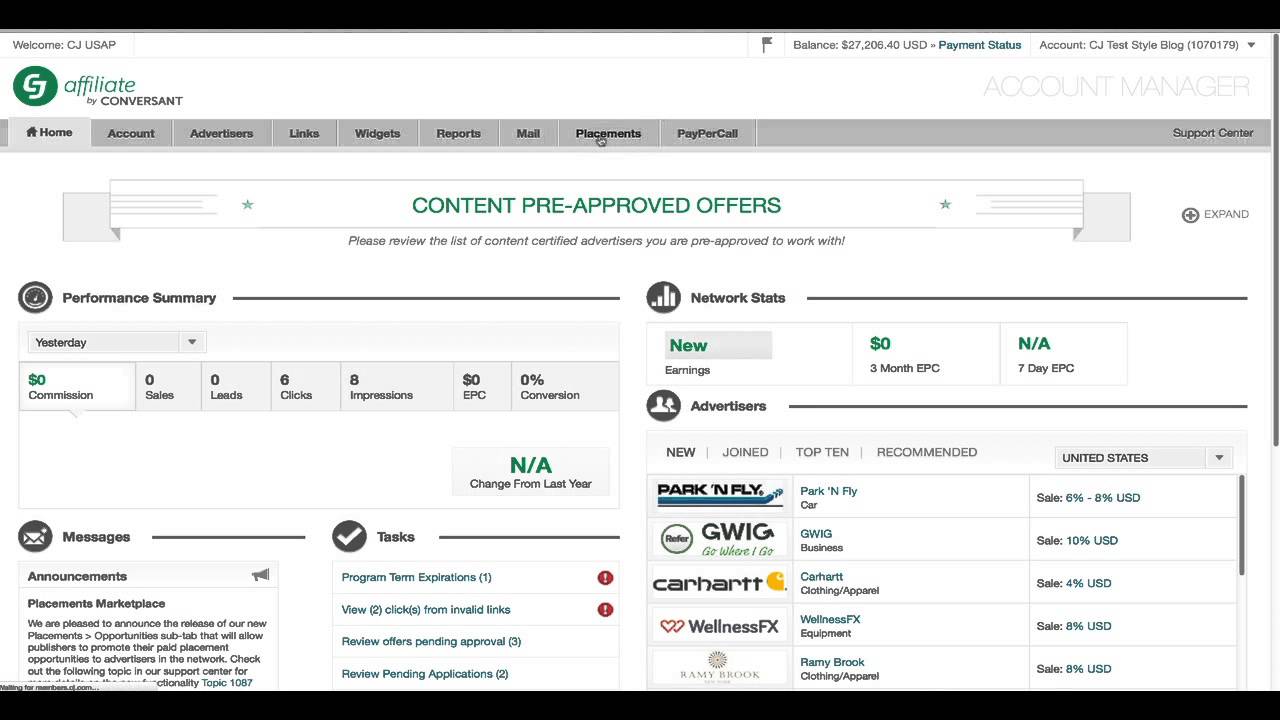Open Program Term Expirations (1) task
This screenshot has width=1280, height=720.
416,578
